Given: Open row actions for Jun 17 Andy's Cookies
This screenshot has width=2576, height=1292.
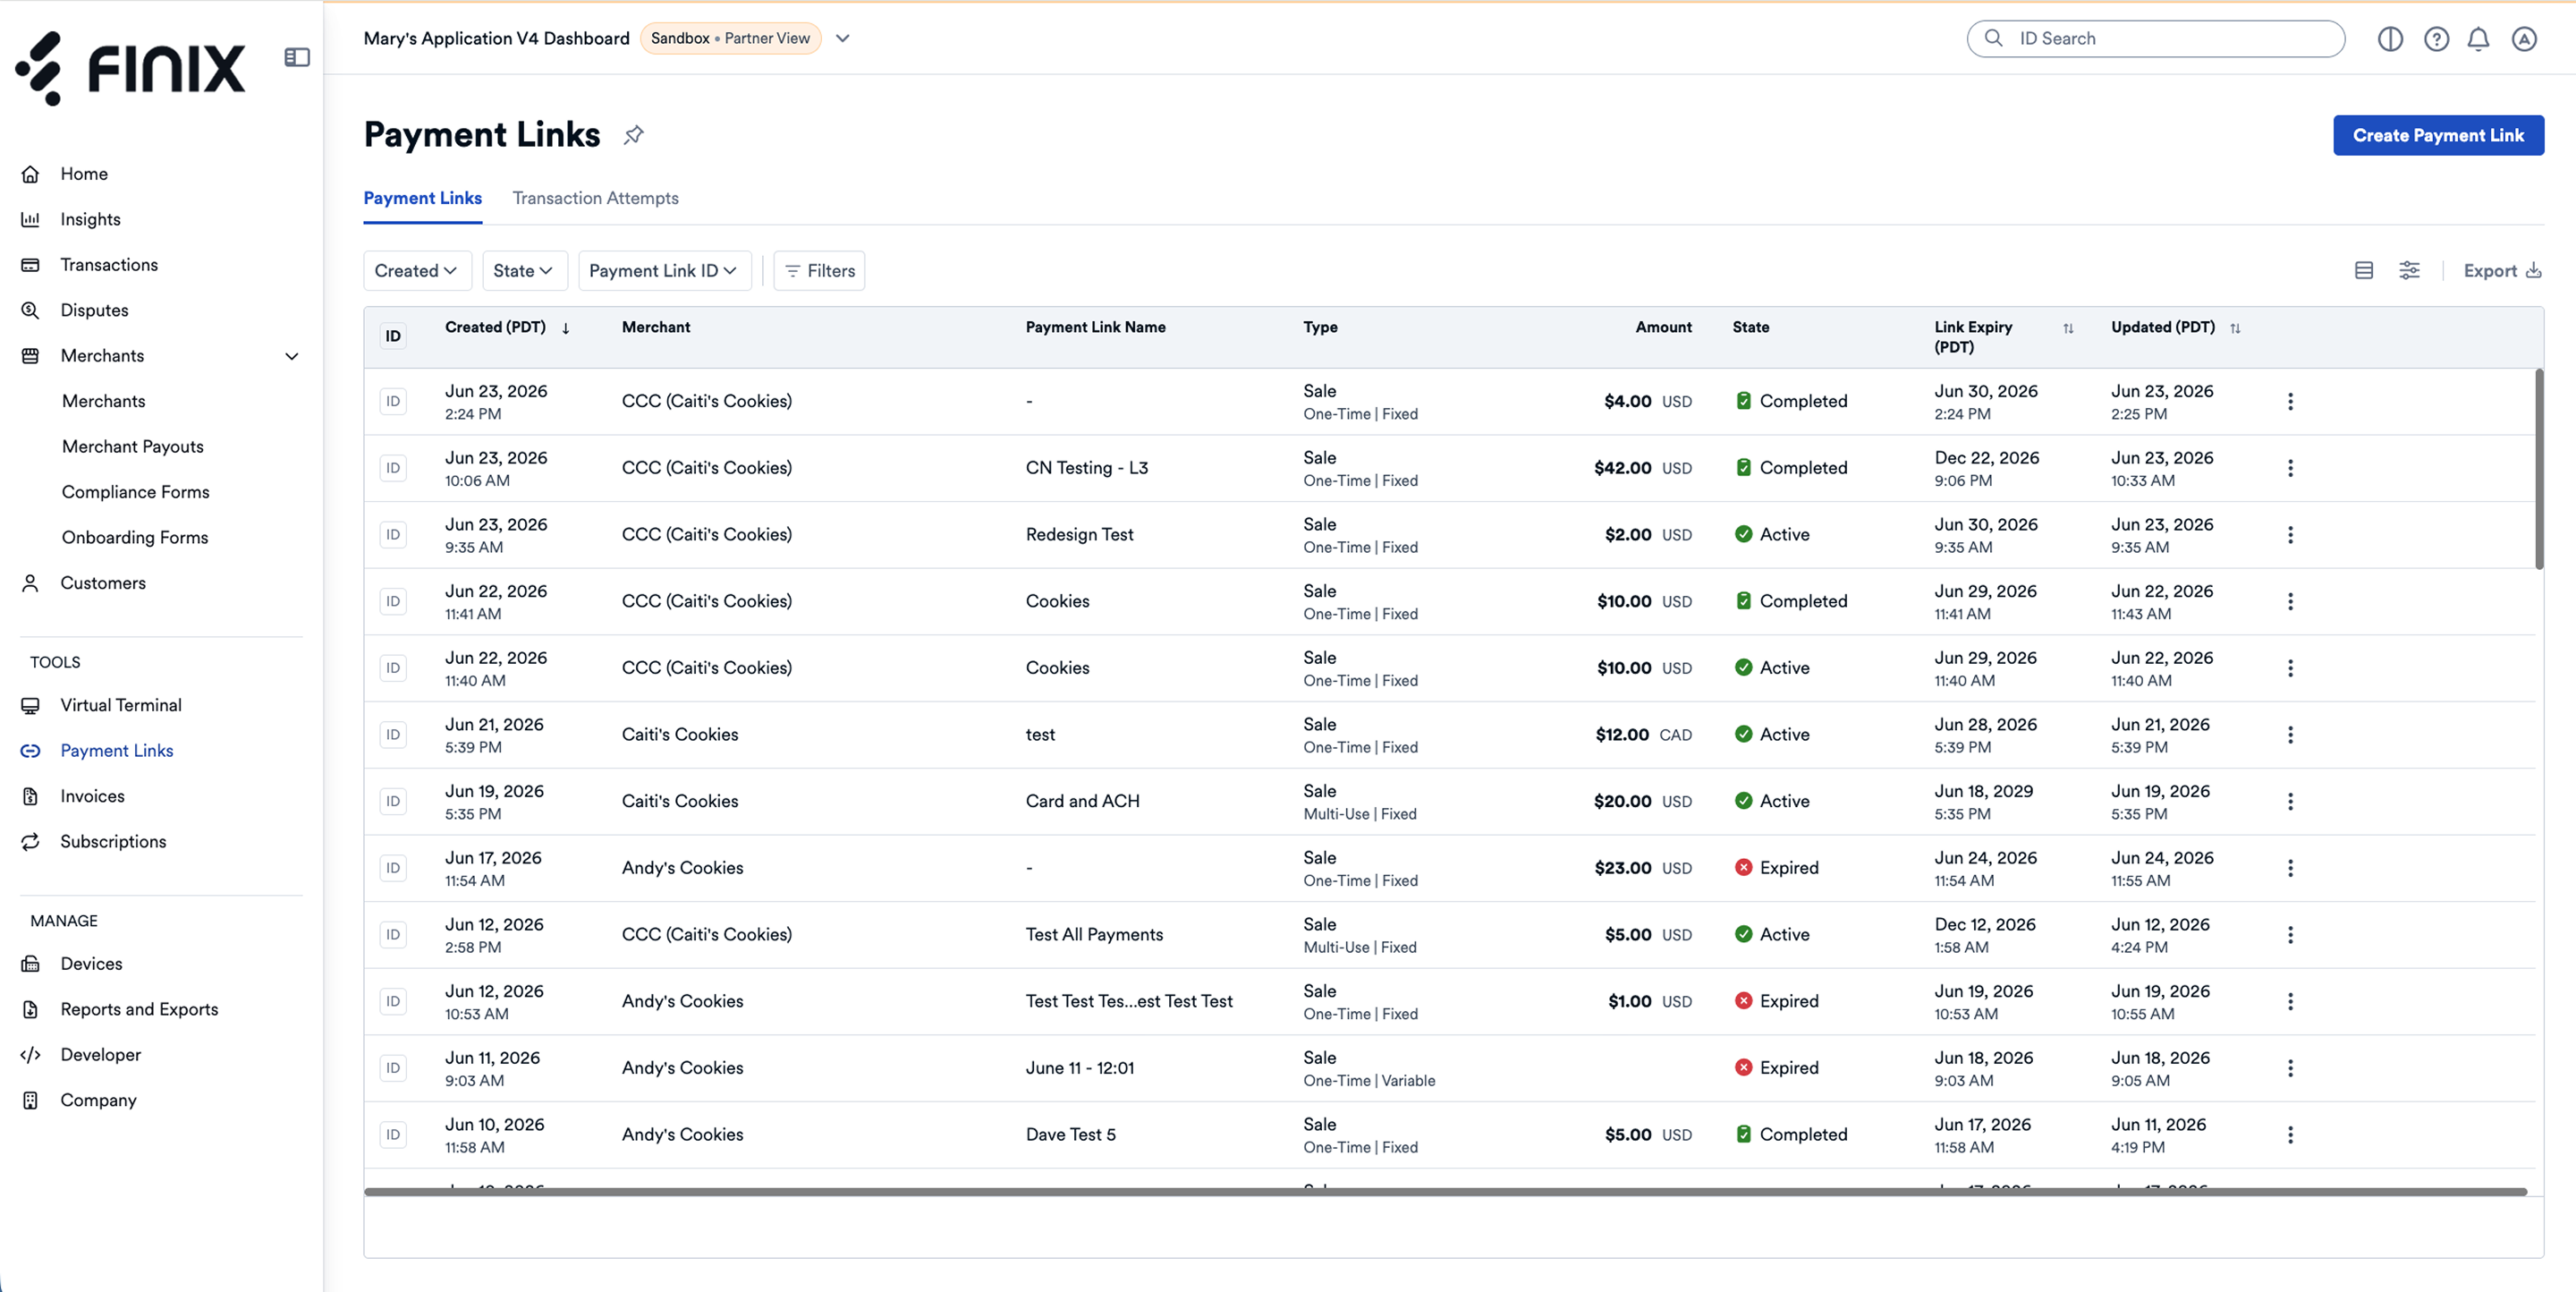Looking at the screenshot, I should 2290,868.
